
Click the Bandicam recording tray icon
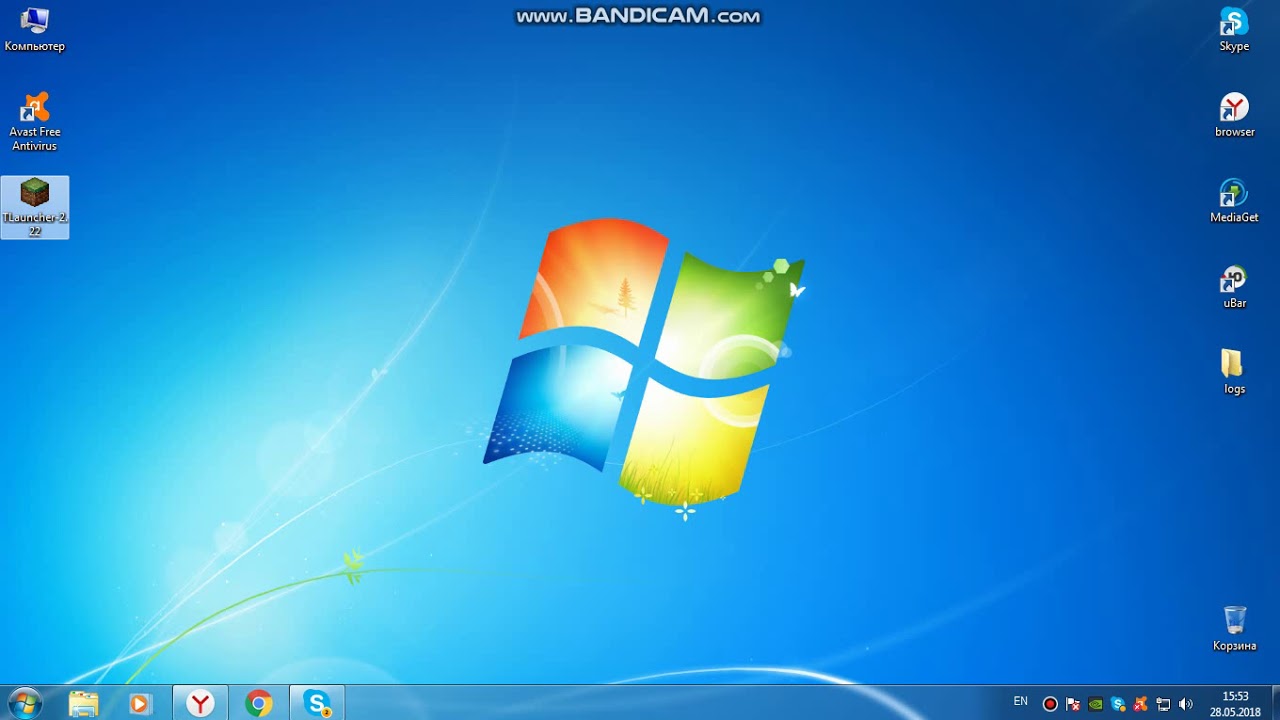(1050, 704)
